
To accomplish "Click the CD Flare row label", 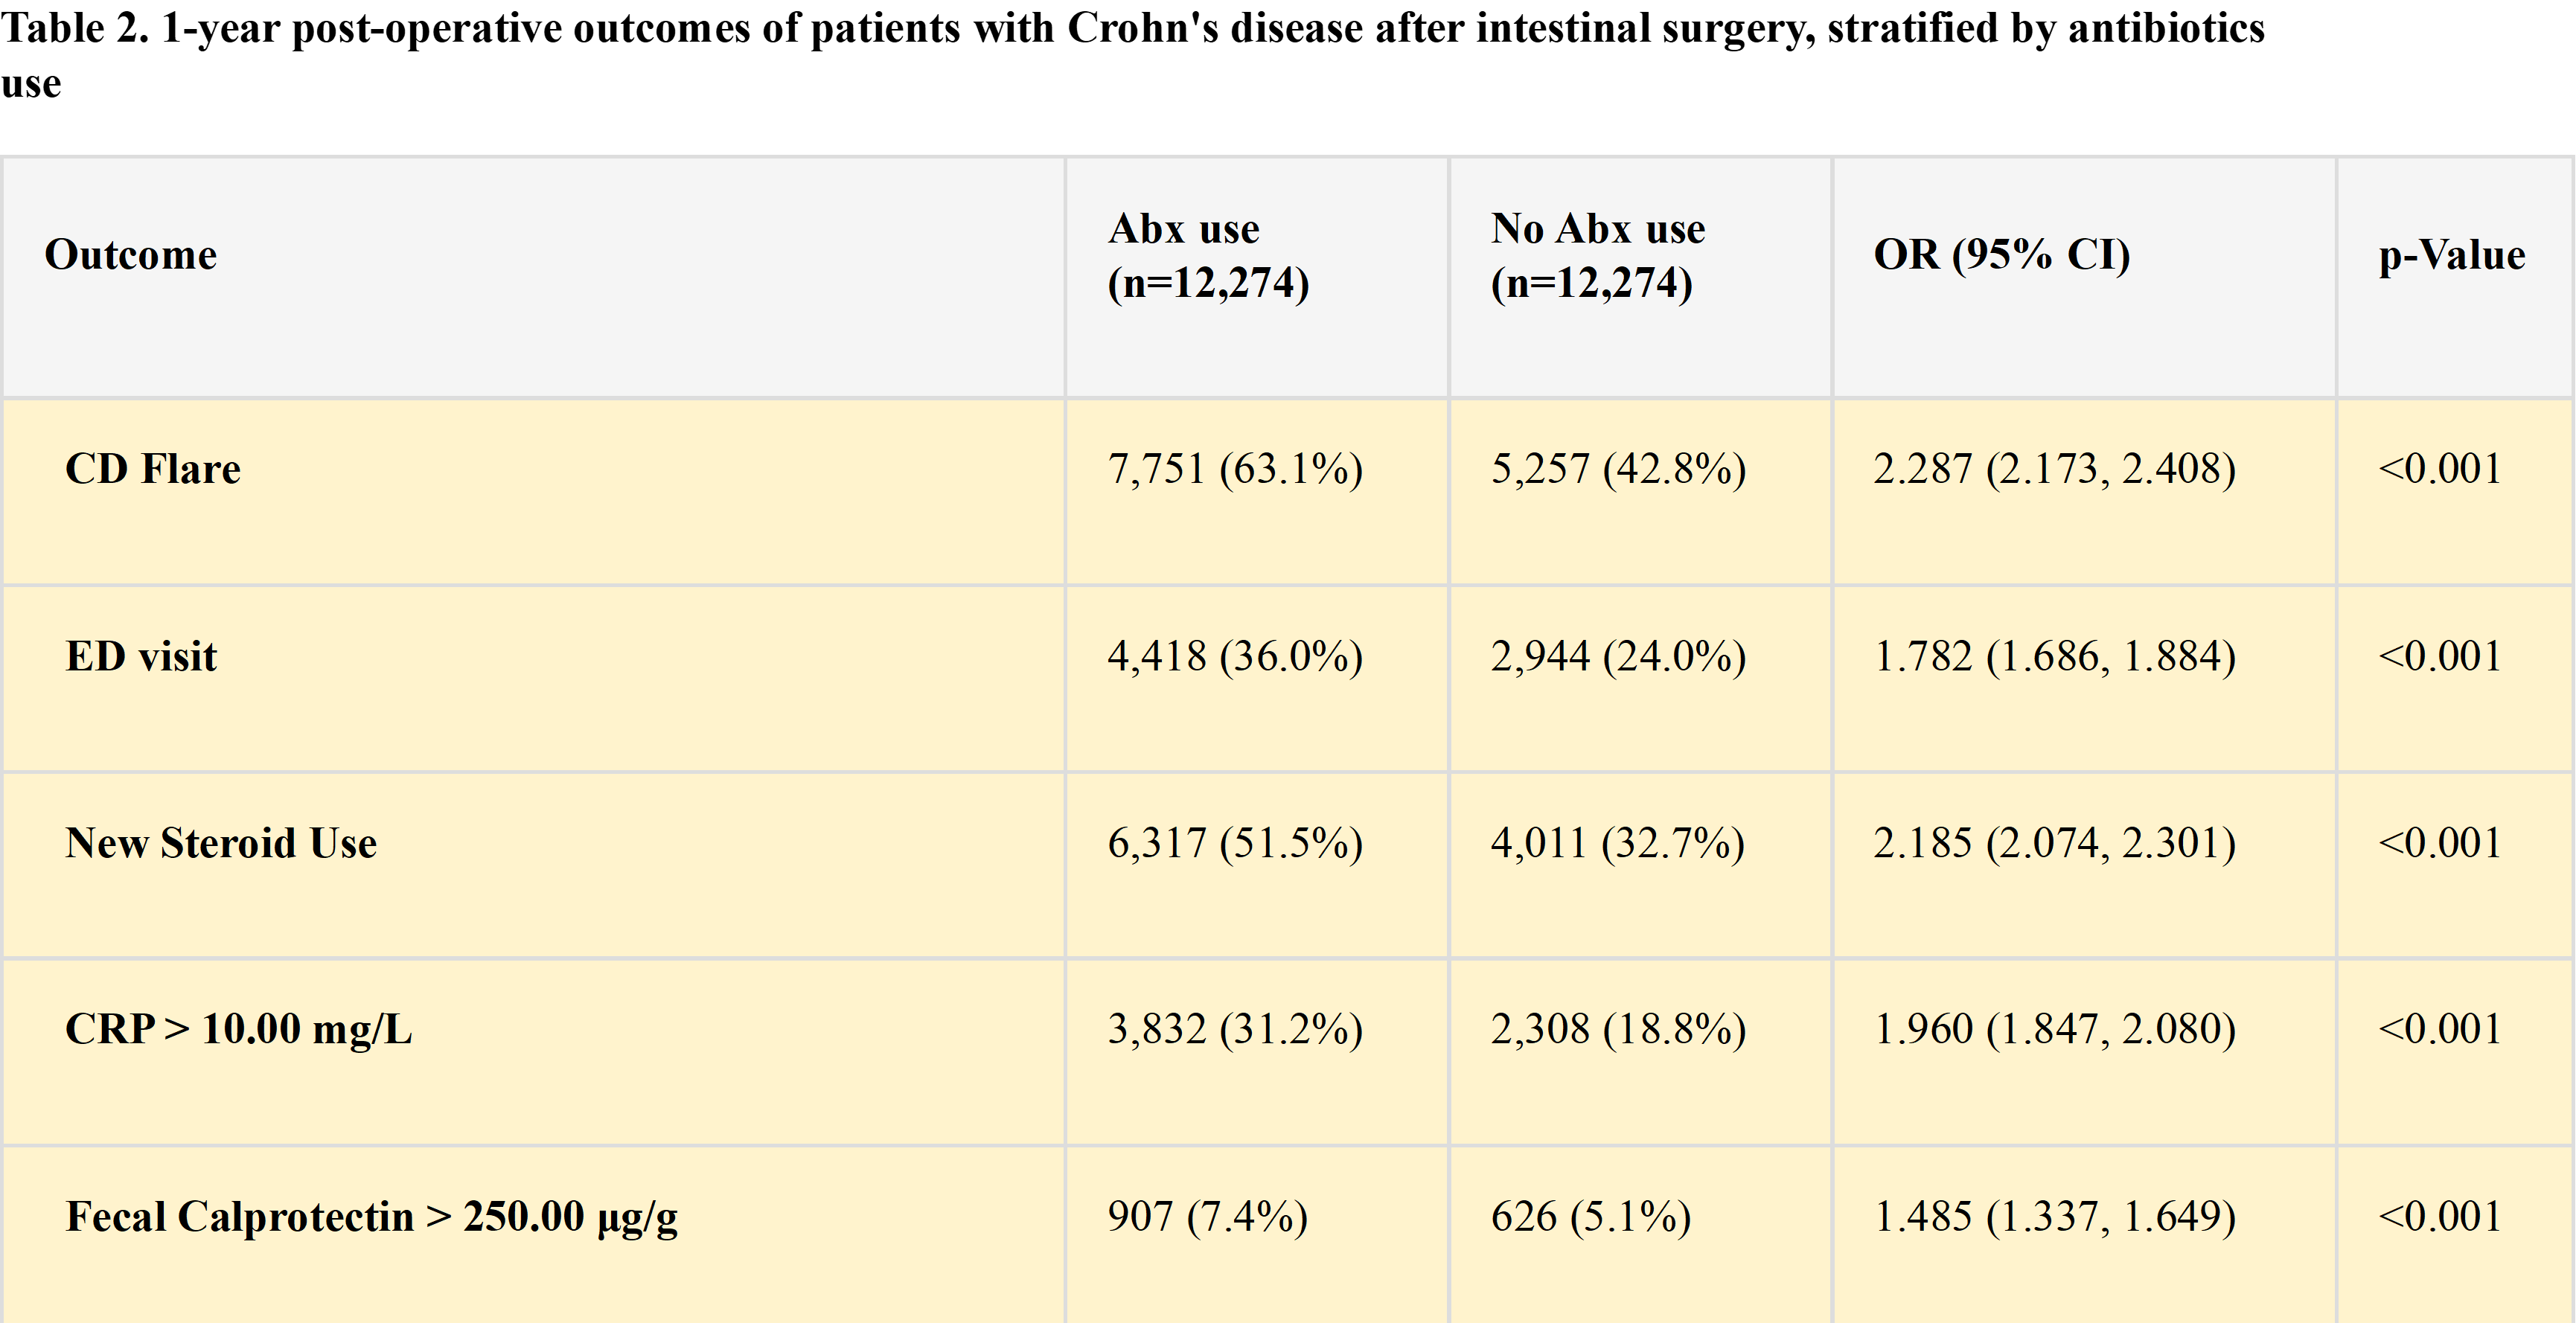I will 153,469.
